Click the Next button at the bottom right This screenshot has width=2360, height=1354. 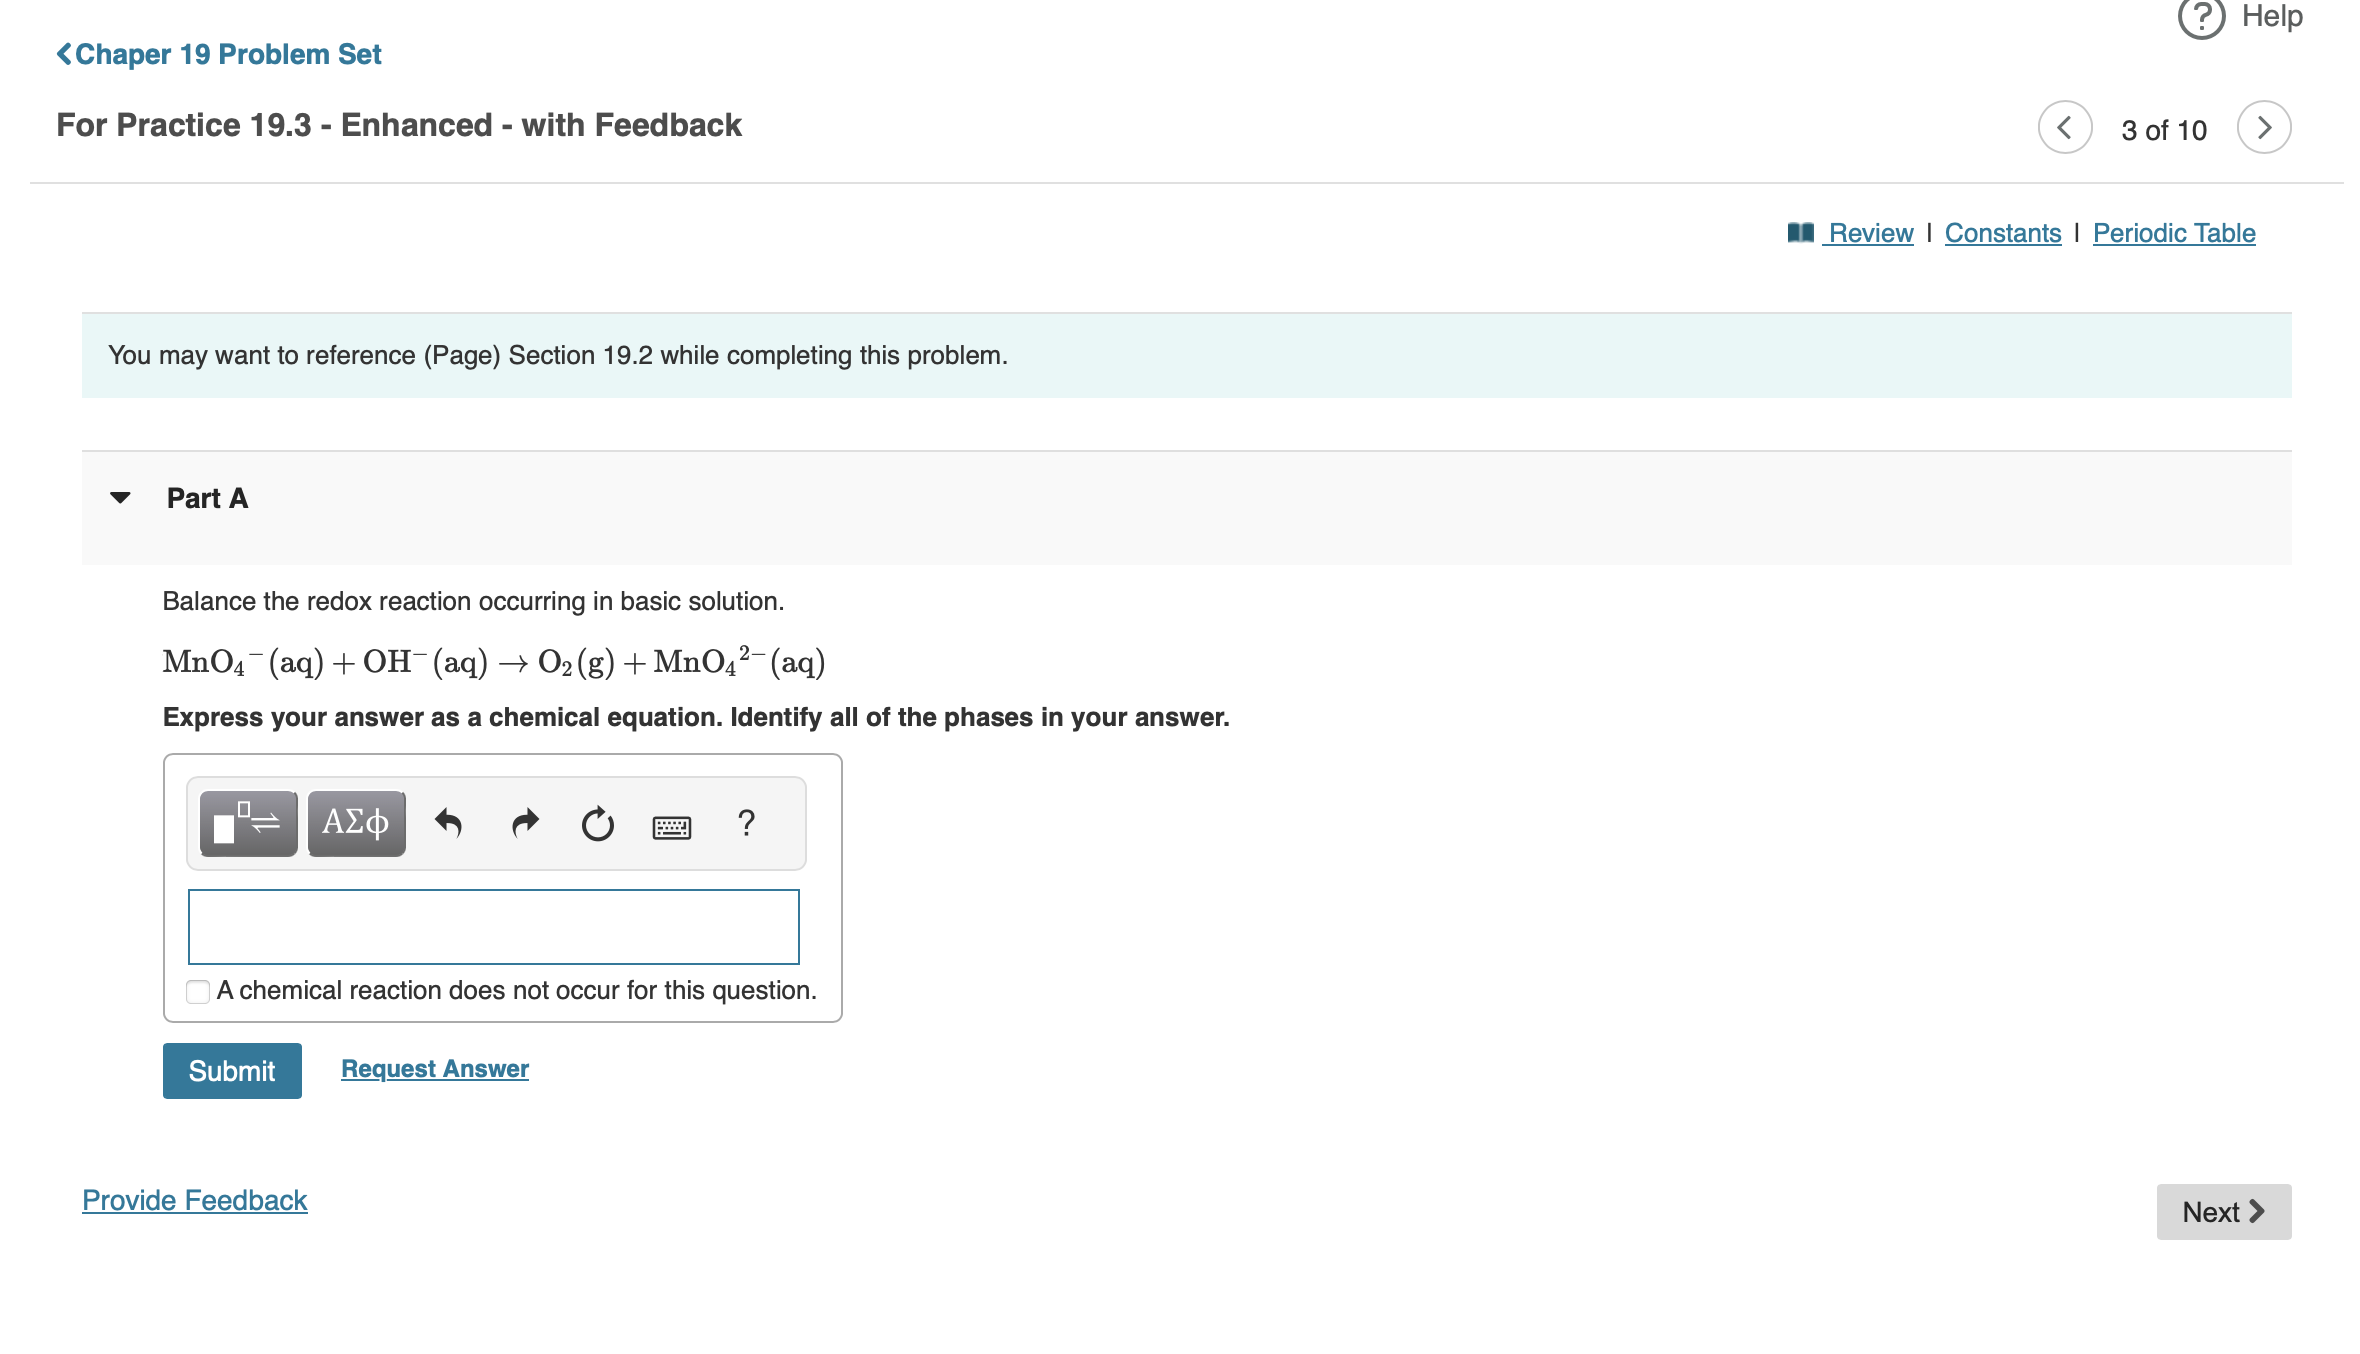(x=2223, y=1212)
